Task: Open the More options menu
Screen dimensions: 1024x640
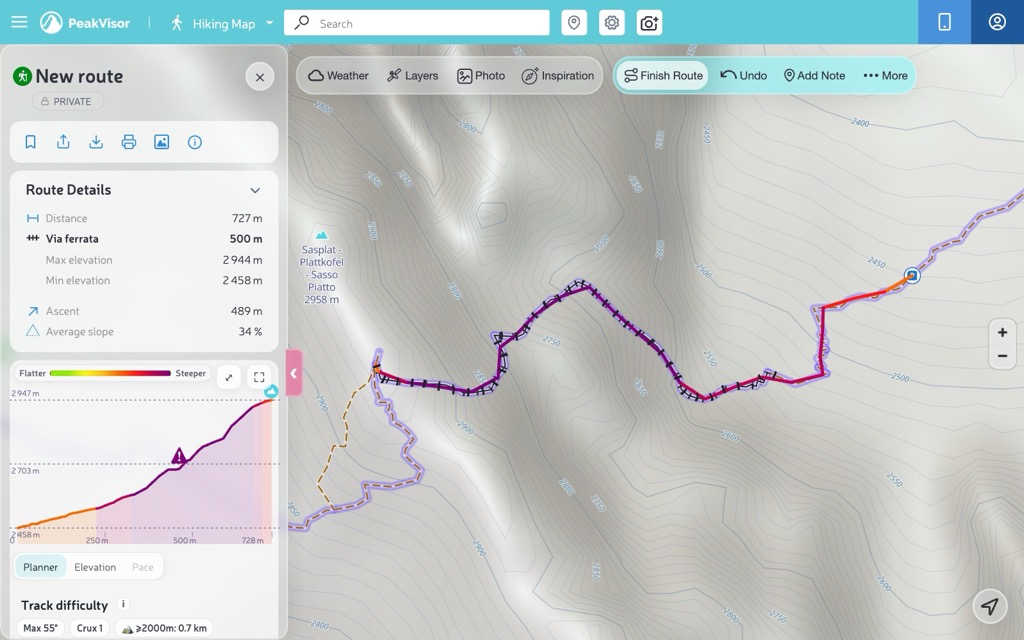Action: point(886,76)
